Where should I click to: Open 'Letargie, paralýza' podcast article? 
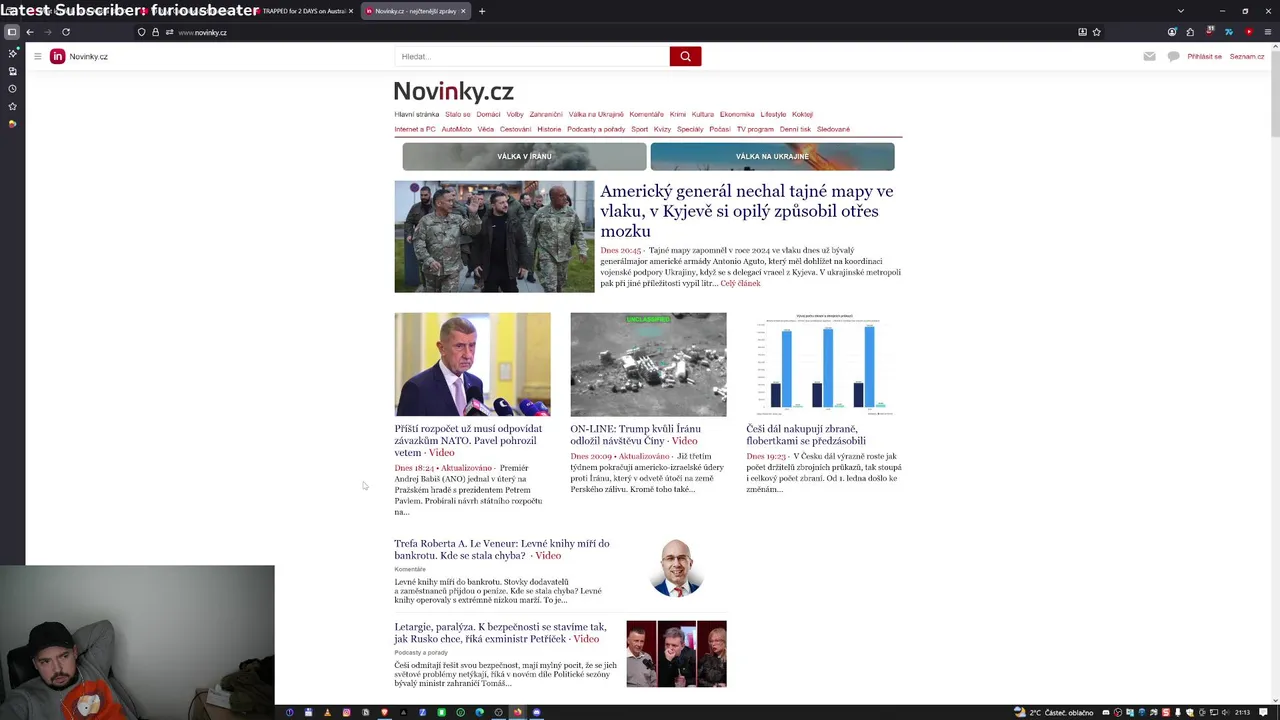point(500,632)
